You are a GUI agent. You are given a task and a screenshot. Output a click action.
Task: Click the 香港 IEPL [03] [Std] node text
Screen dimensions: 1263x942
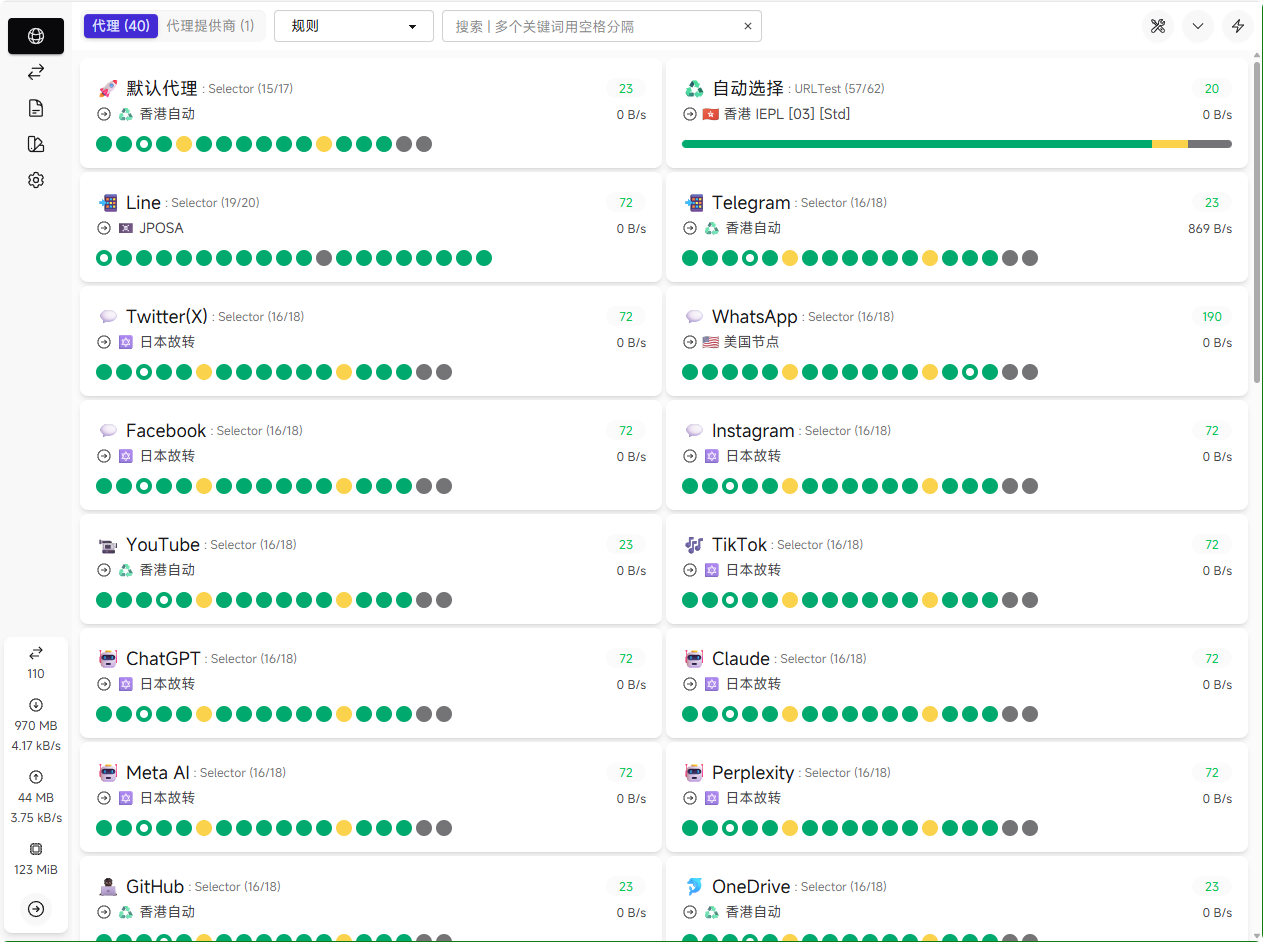point(787,114)
